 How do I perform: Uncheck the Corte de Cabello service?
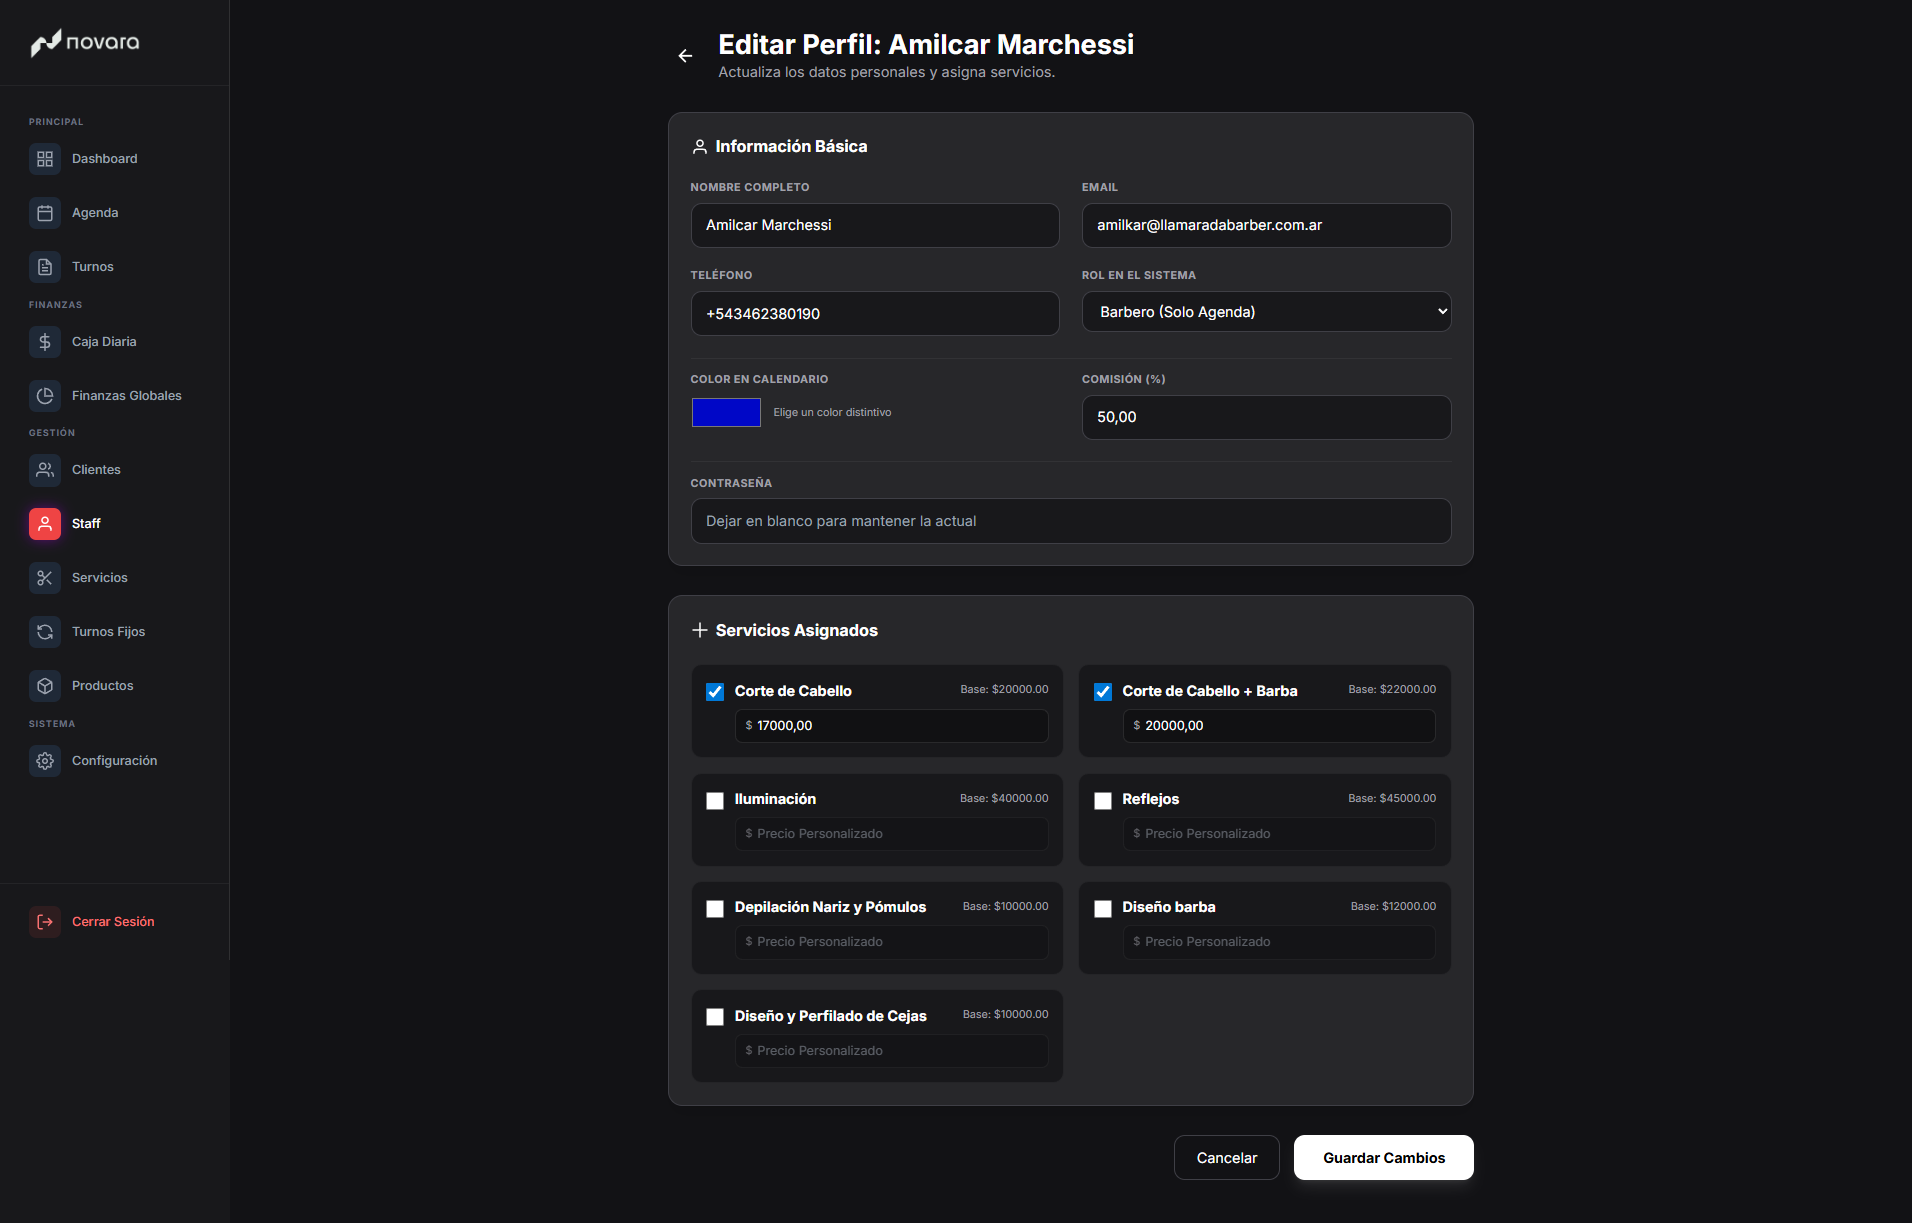(715, 692)
